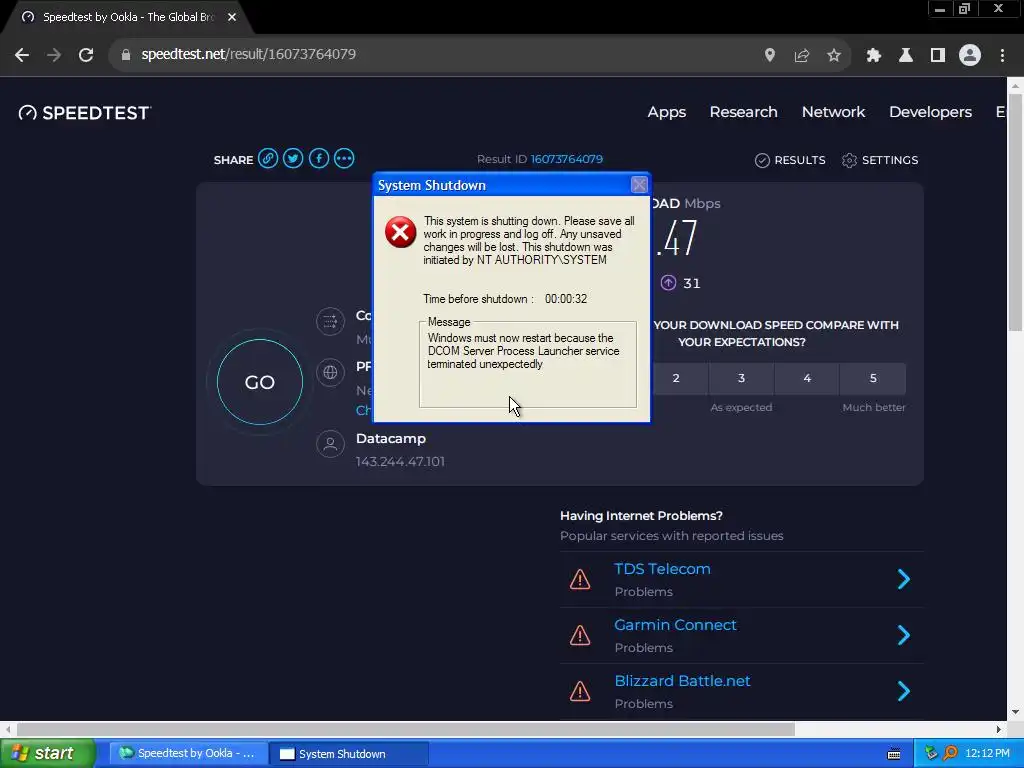Open the Windows start menu
The height and width of the screenshot is (768, 1024).
pyautogui.click(x=47, y=754)
